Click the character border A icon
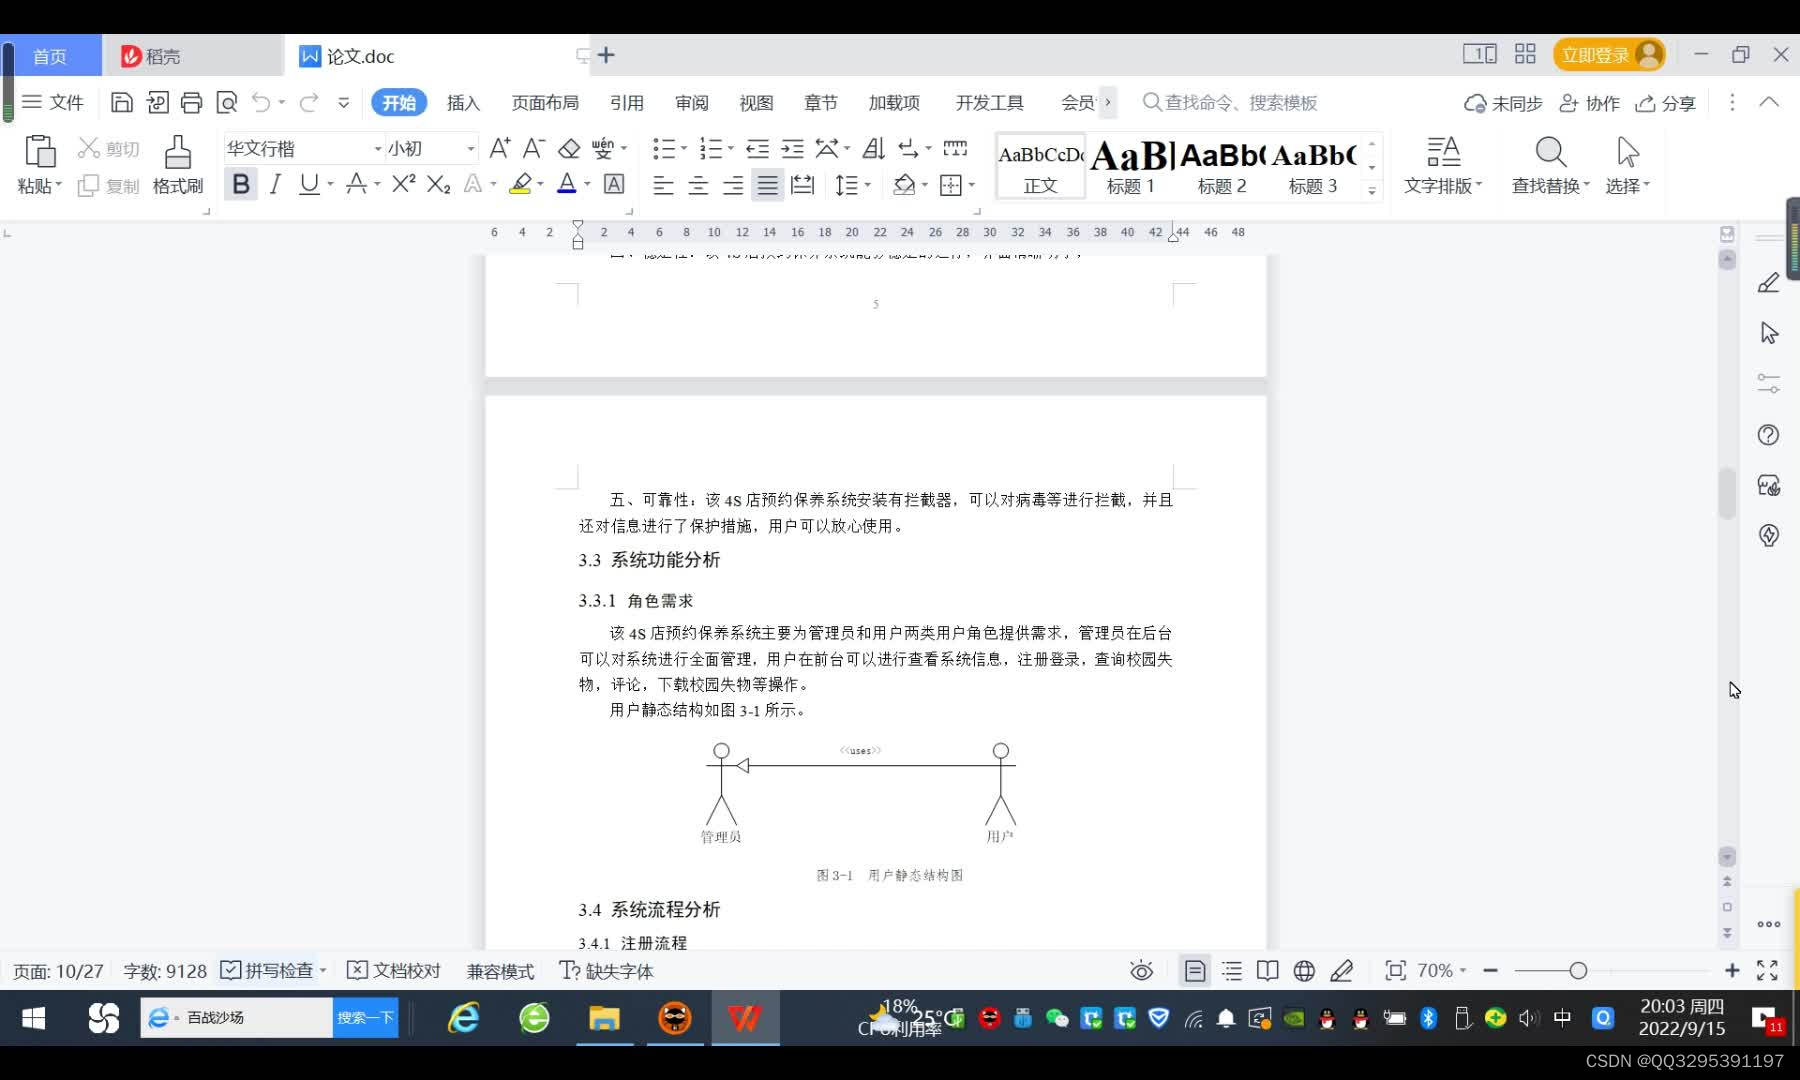 coord(614,184)
